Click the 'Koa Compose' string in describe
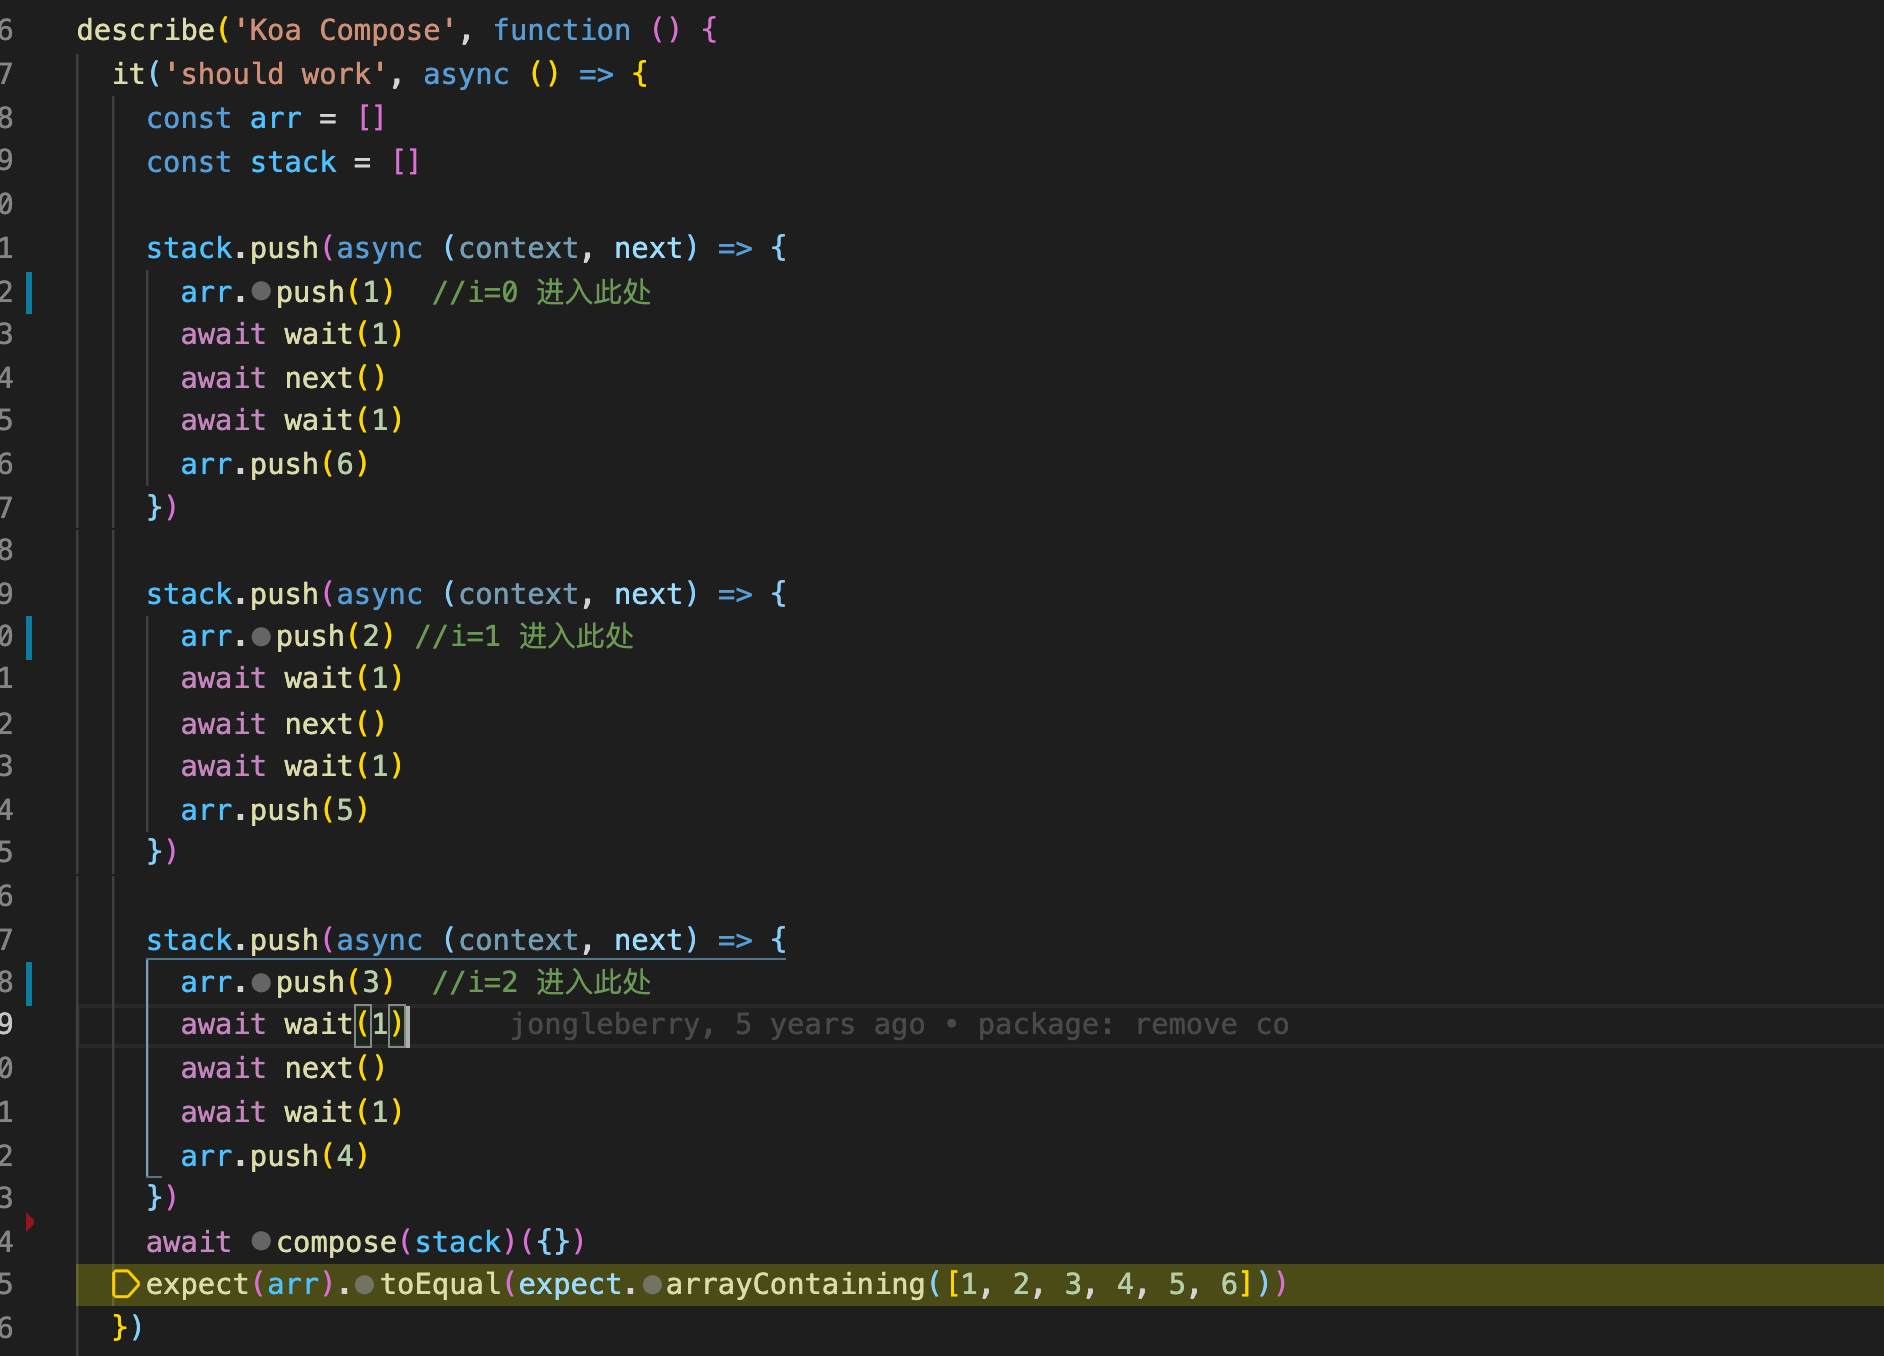Screen dimensions: 1884x1356 (x=345, y=30)
